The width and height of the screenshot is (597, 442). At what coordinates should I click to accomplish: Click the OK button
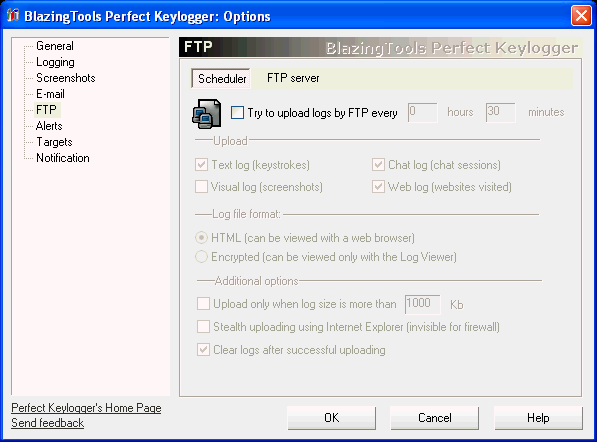pyautogui.click(x=332, y=418)
